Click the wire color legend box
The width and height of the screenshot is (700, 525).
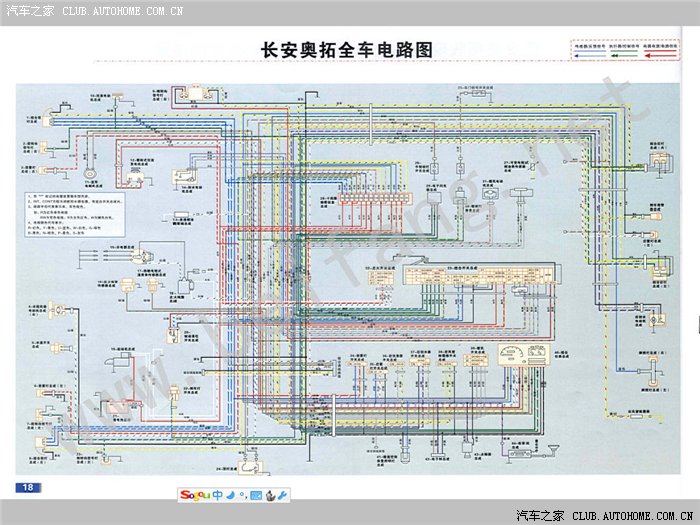pyautogui.click(x=625, y=50)
